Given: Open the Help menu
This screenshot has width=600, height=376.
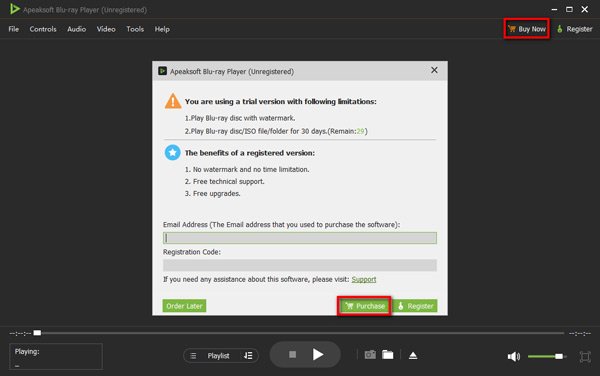Looking at the screenshot, I should pos(162,29).
